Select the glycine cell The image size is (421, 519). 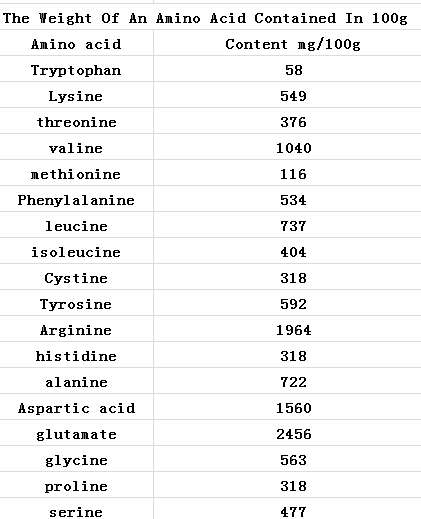(76, 459)
